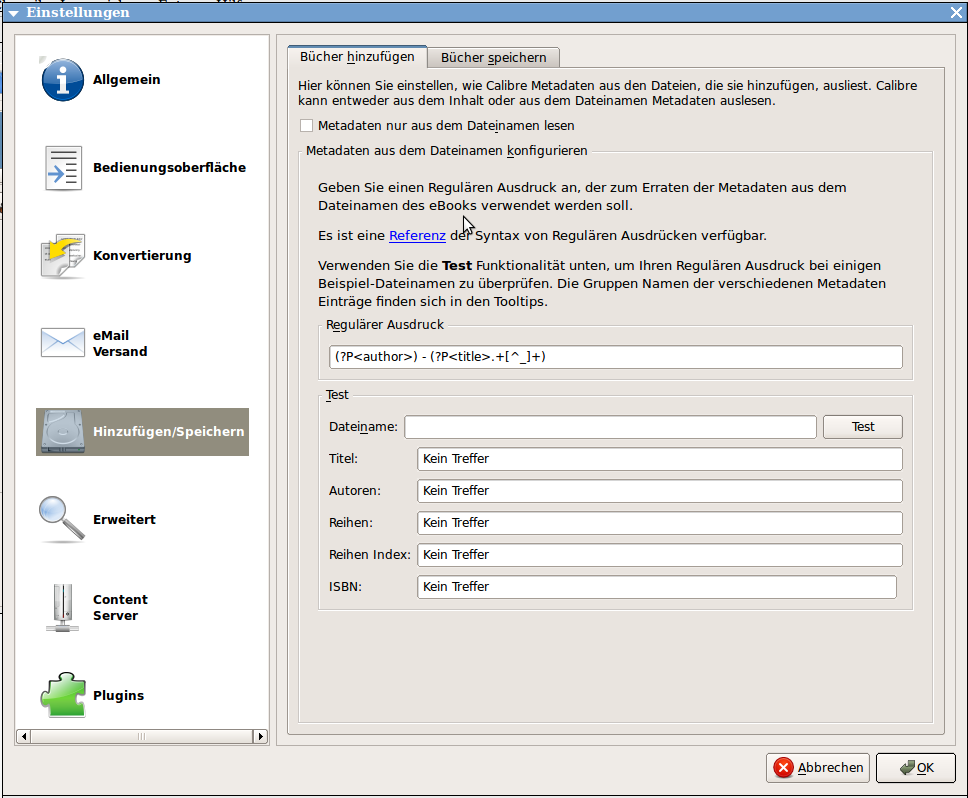Click the Einstellungen title bar menu arrow
The height and width of the screenshot is (798, 968).
click(14, 13)
